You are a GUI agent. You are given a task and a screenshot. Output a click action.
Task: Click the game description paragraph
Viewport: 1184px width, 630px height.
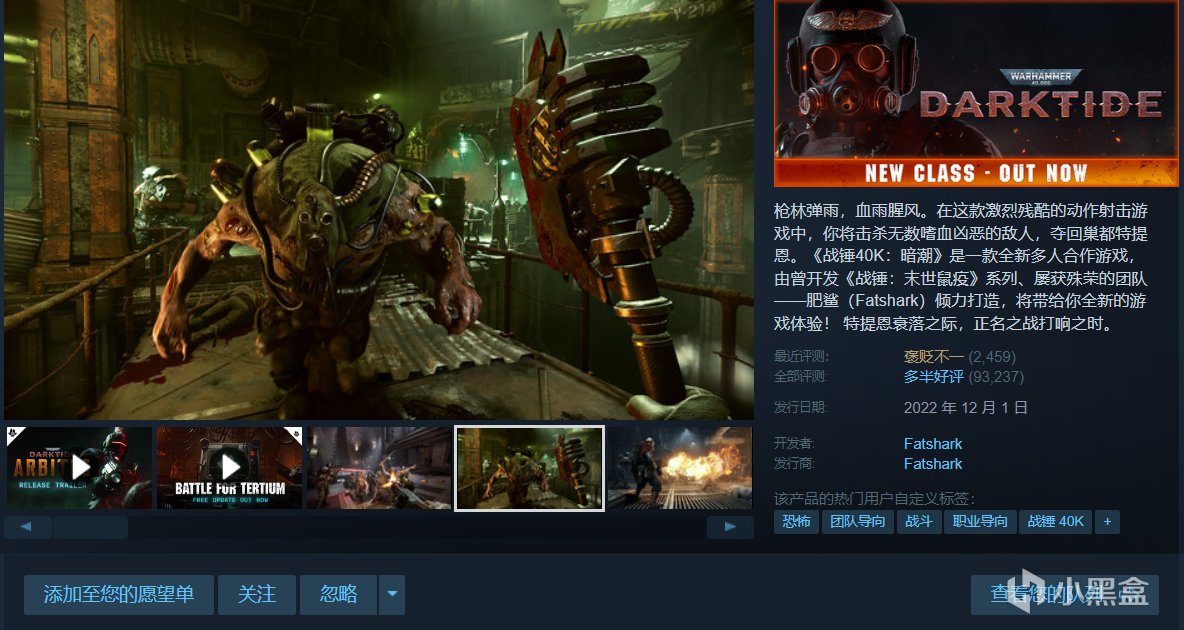(960, 267)
